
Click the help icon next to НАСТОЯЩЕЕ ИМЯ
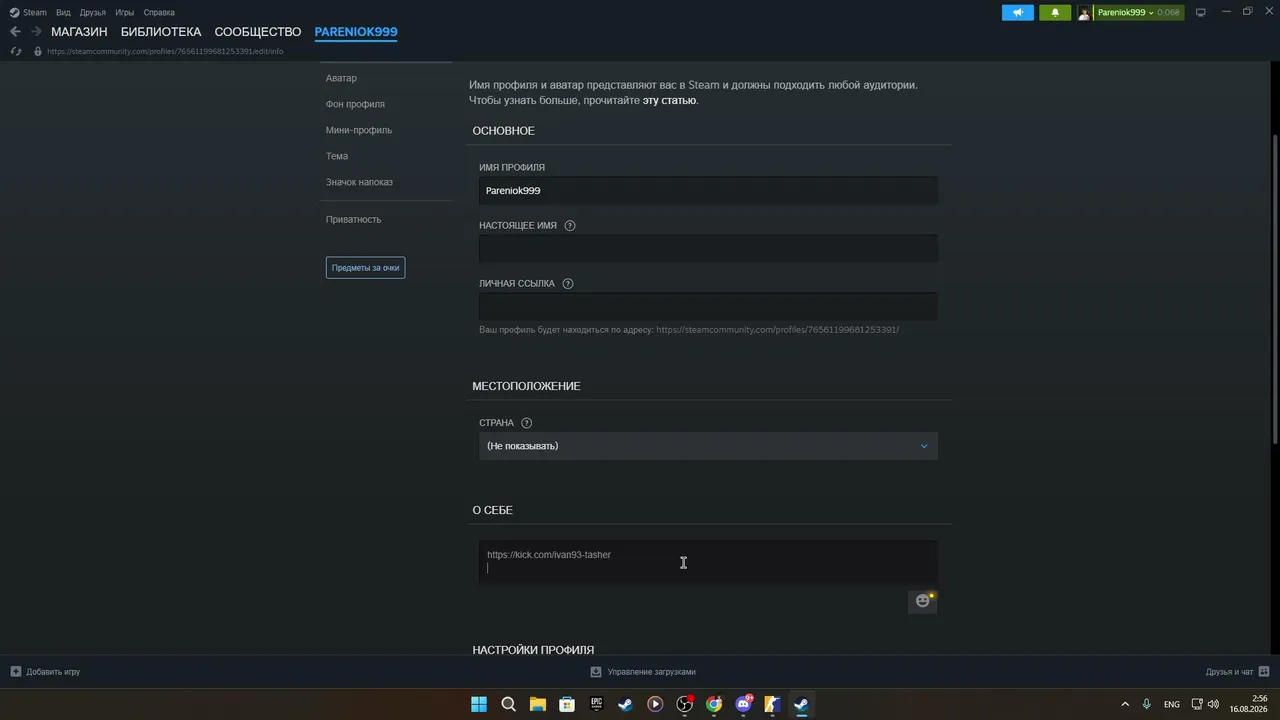570,226
